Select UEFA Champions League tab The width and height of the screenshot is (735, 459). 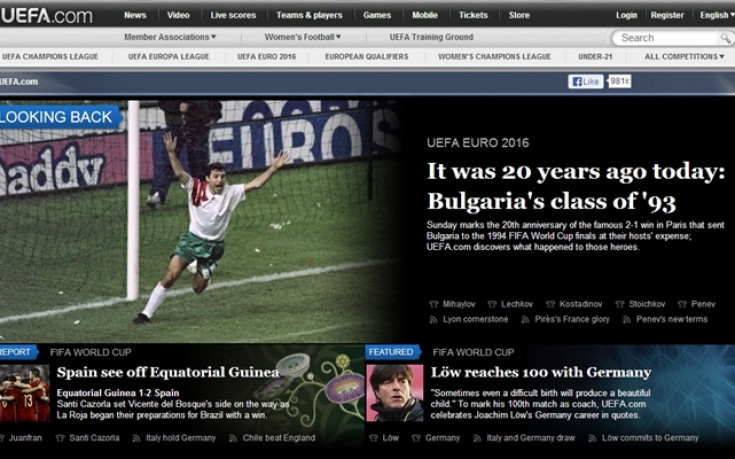click(50, 57)
